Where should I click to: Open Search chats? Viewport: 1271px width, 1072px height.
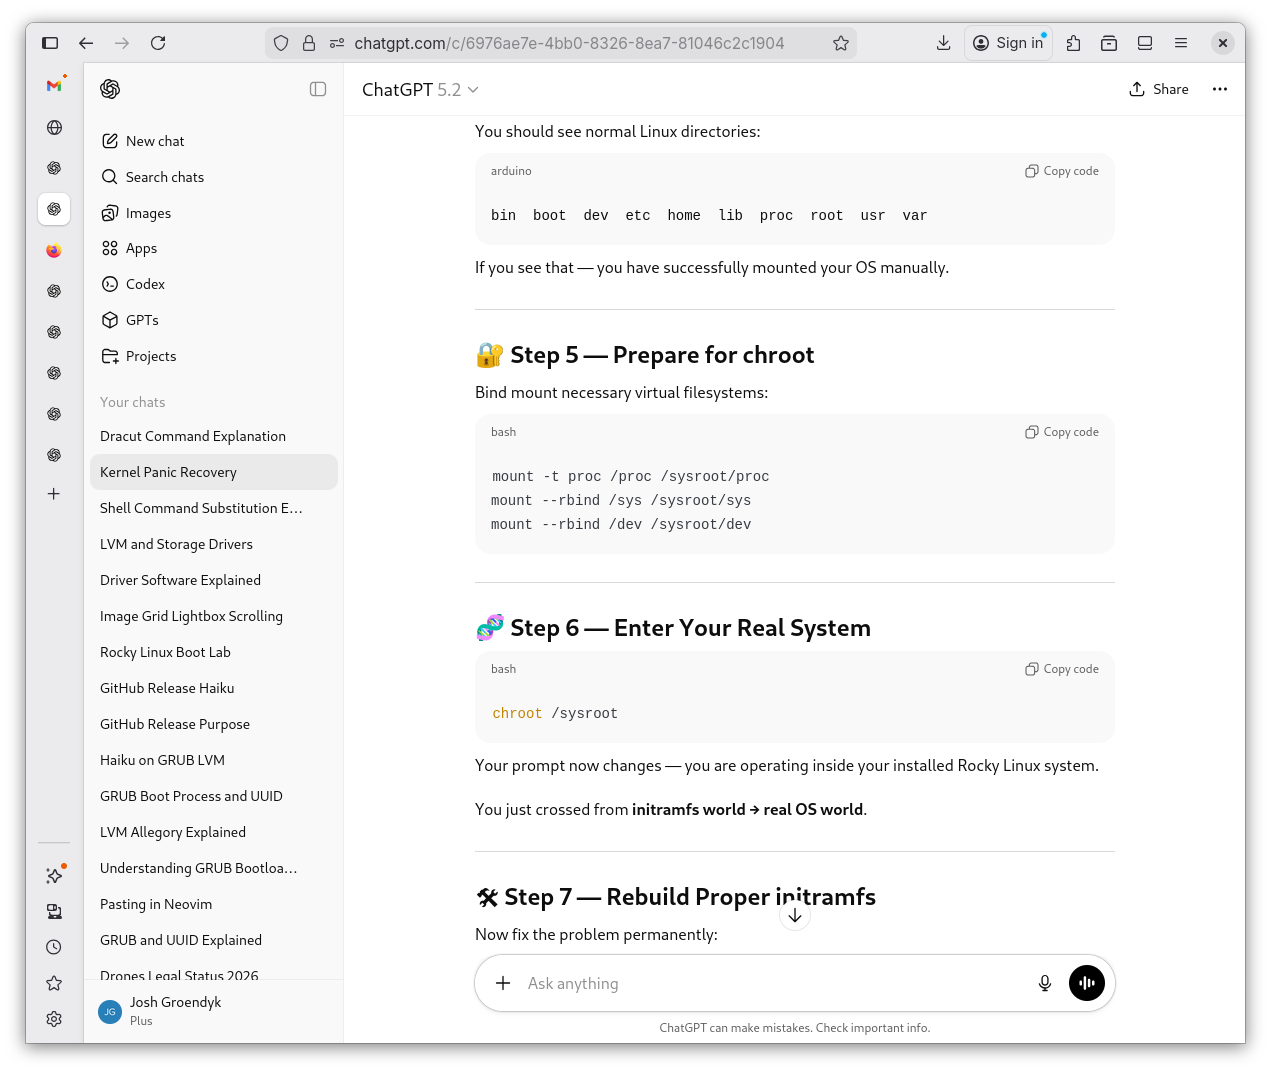click(164, 177)
